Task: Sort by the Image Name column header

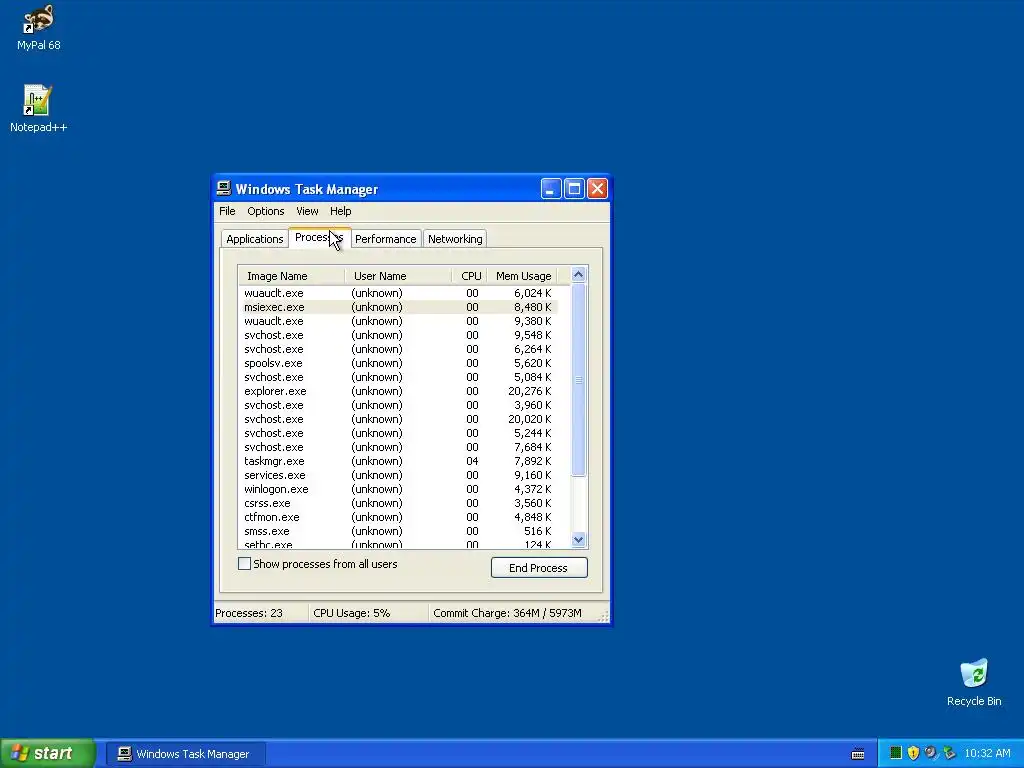Action: click(x=291, y=276)
